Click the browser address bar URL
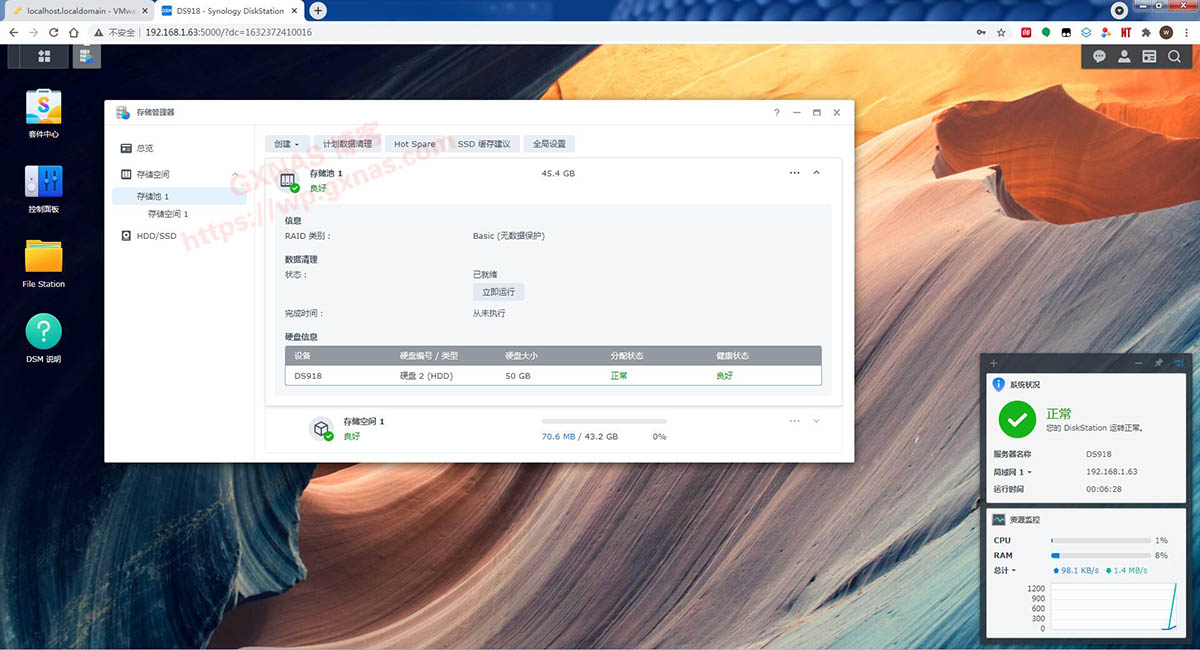The image size is (1200, 650). [x=229, y=32]
